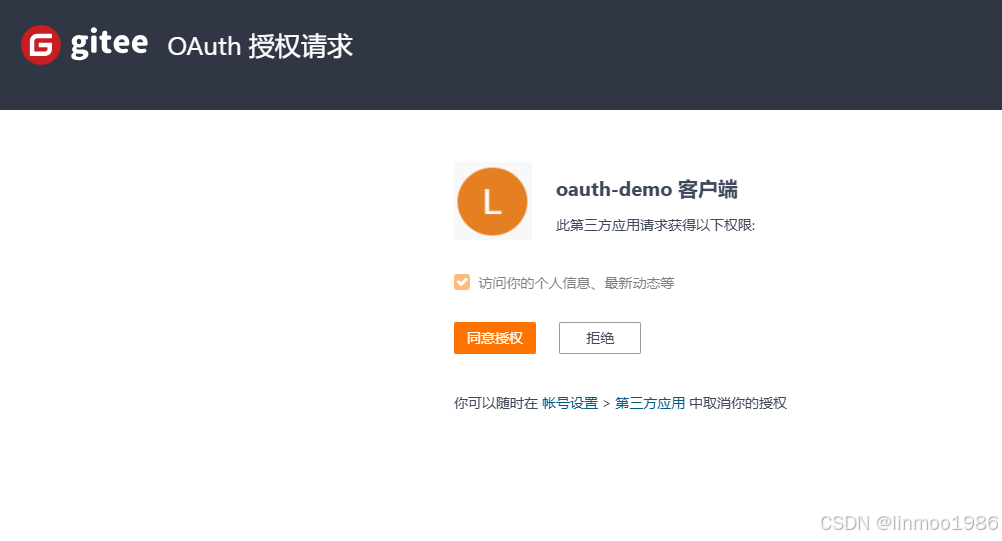Toggle the personal information permission checkbox
Image resolution: width=1002 pixels, height=541 pixels.
[x=462, y=282]
